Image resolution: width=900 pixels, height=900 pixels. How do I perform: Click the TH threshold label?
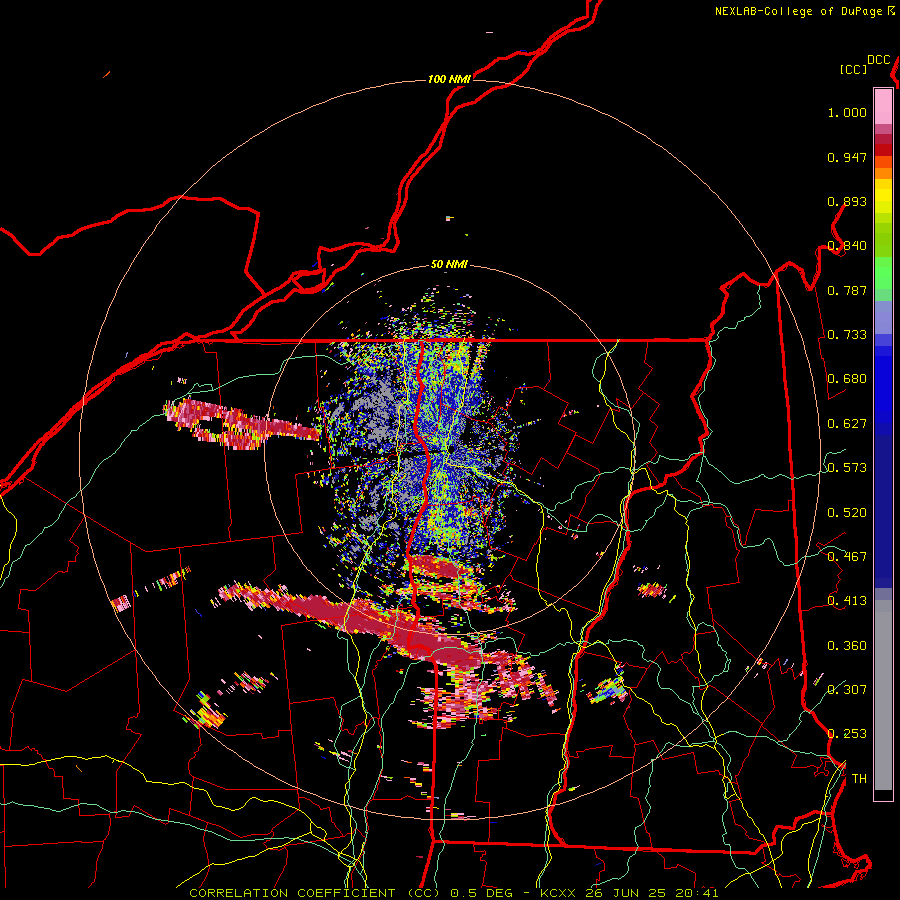(x=859, y=779)
